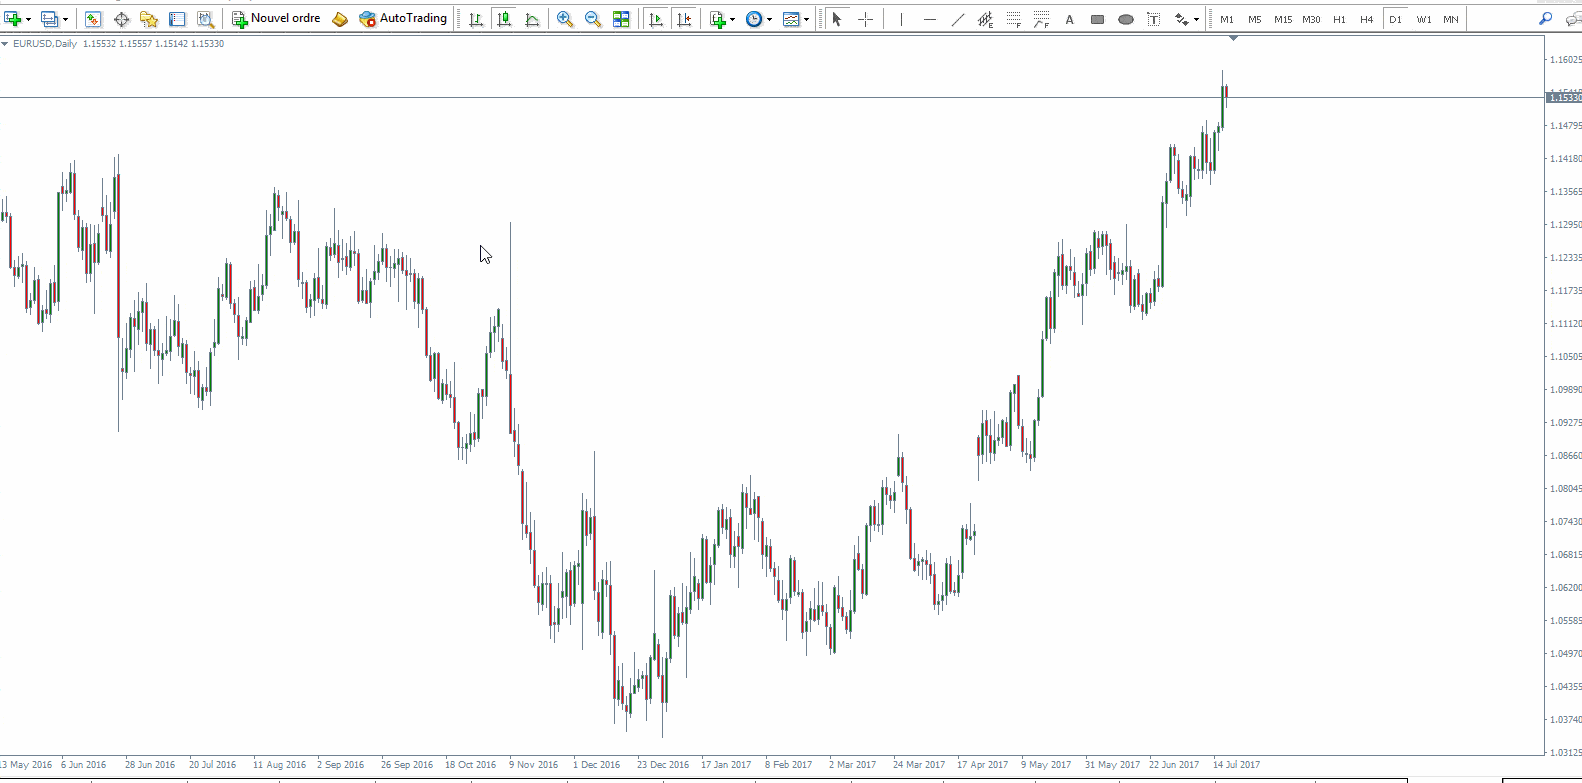Zoom in on the chart

pyautogui.click(x=565, y=19)
